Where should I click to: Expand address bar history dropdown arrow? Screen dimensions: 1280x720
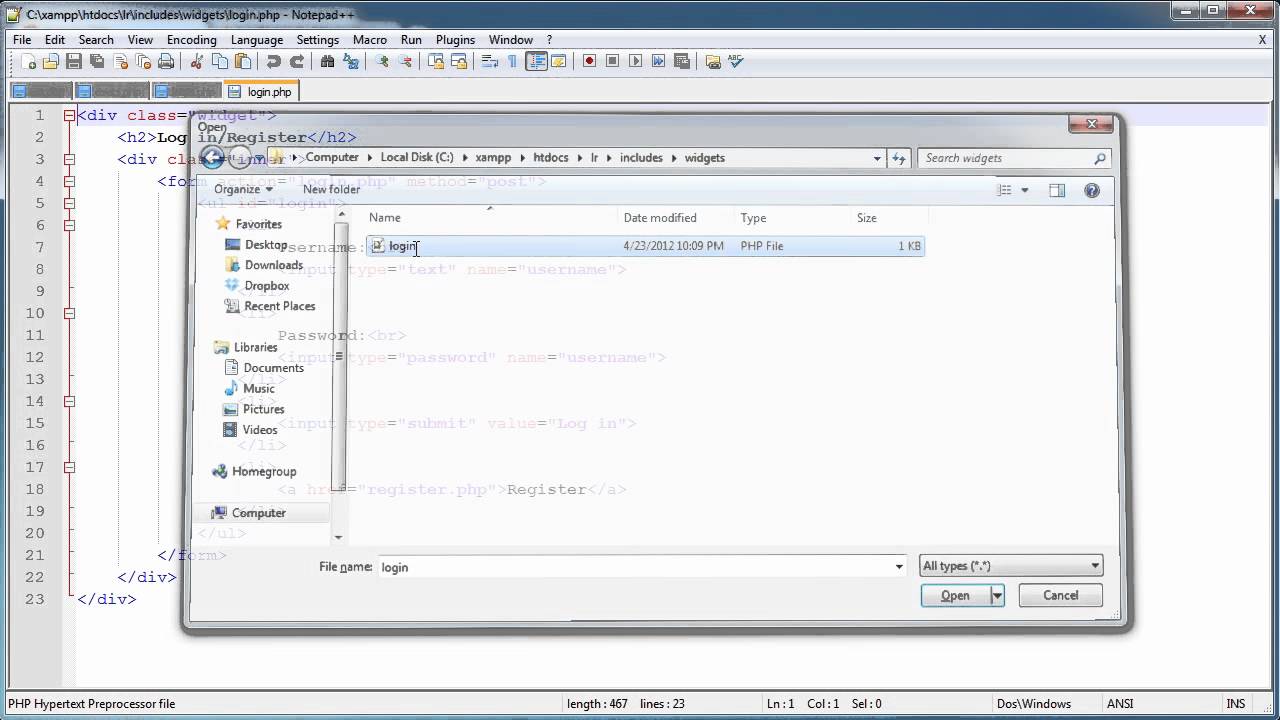click(877, 158)
